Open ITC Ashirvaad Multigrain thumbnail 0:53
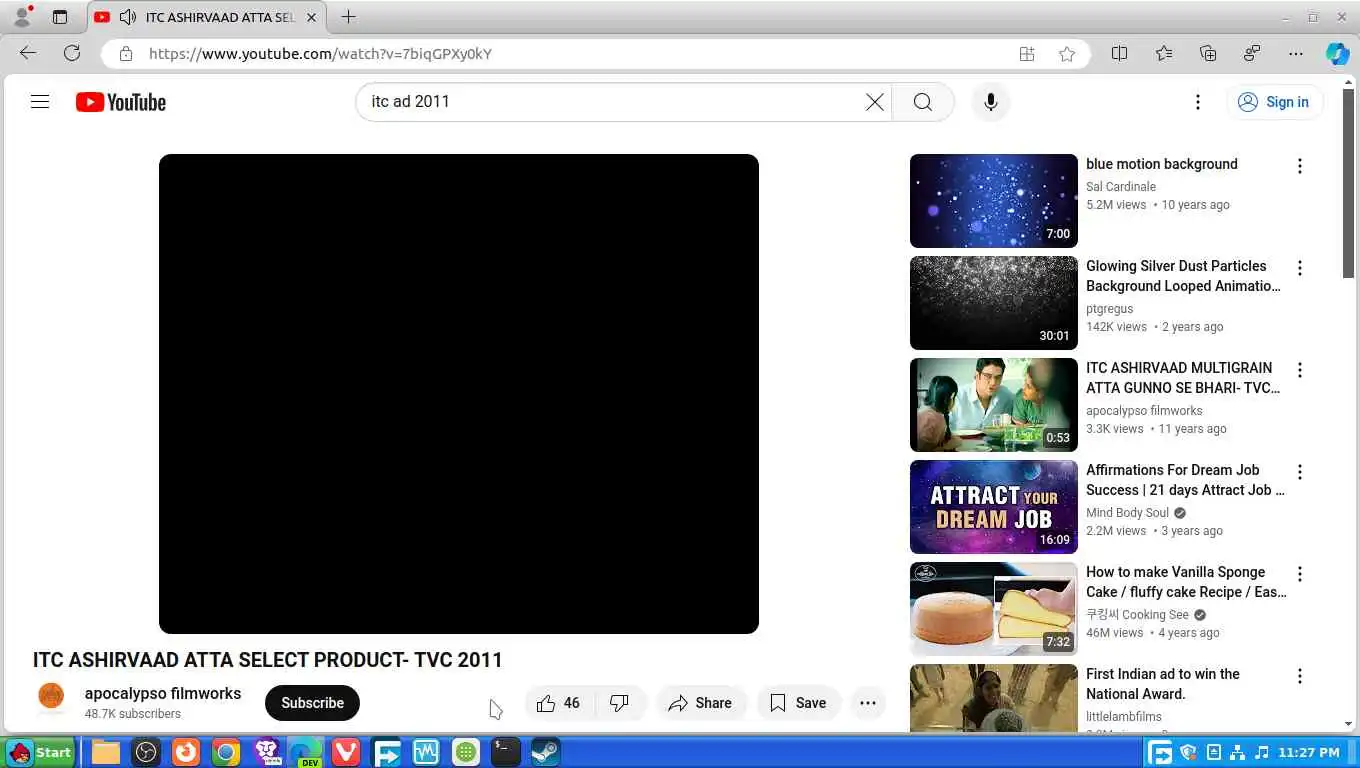The image size is (1360, 768). pyautogui.click(x=994, y=405)
